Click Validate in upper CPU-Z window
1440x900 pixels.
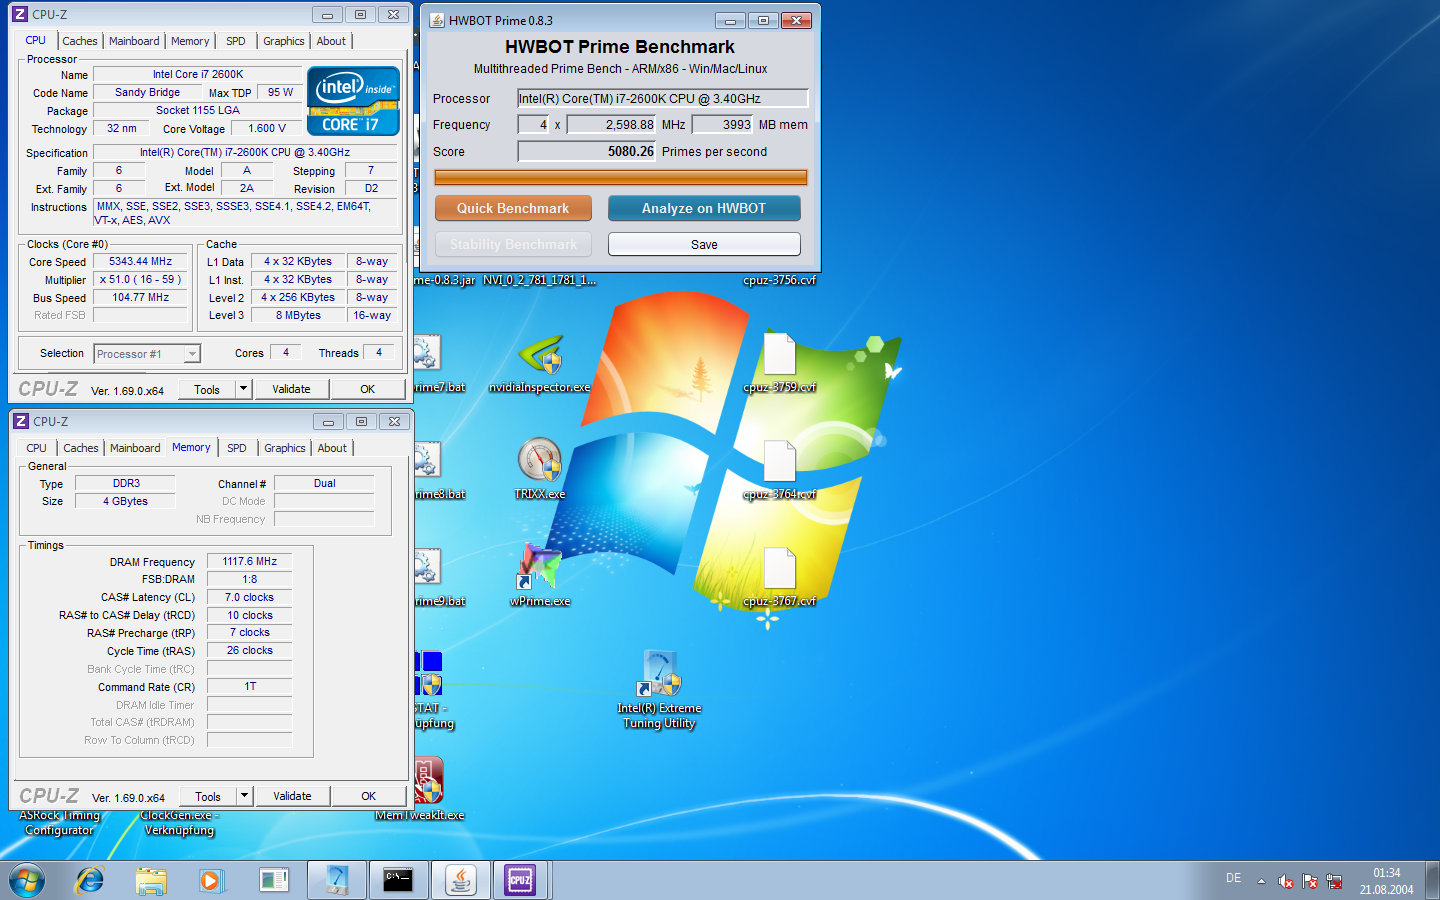pyautogui.click(x=291, y=389)
